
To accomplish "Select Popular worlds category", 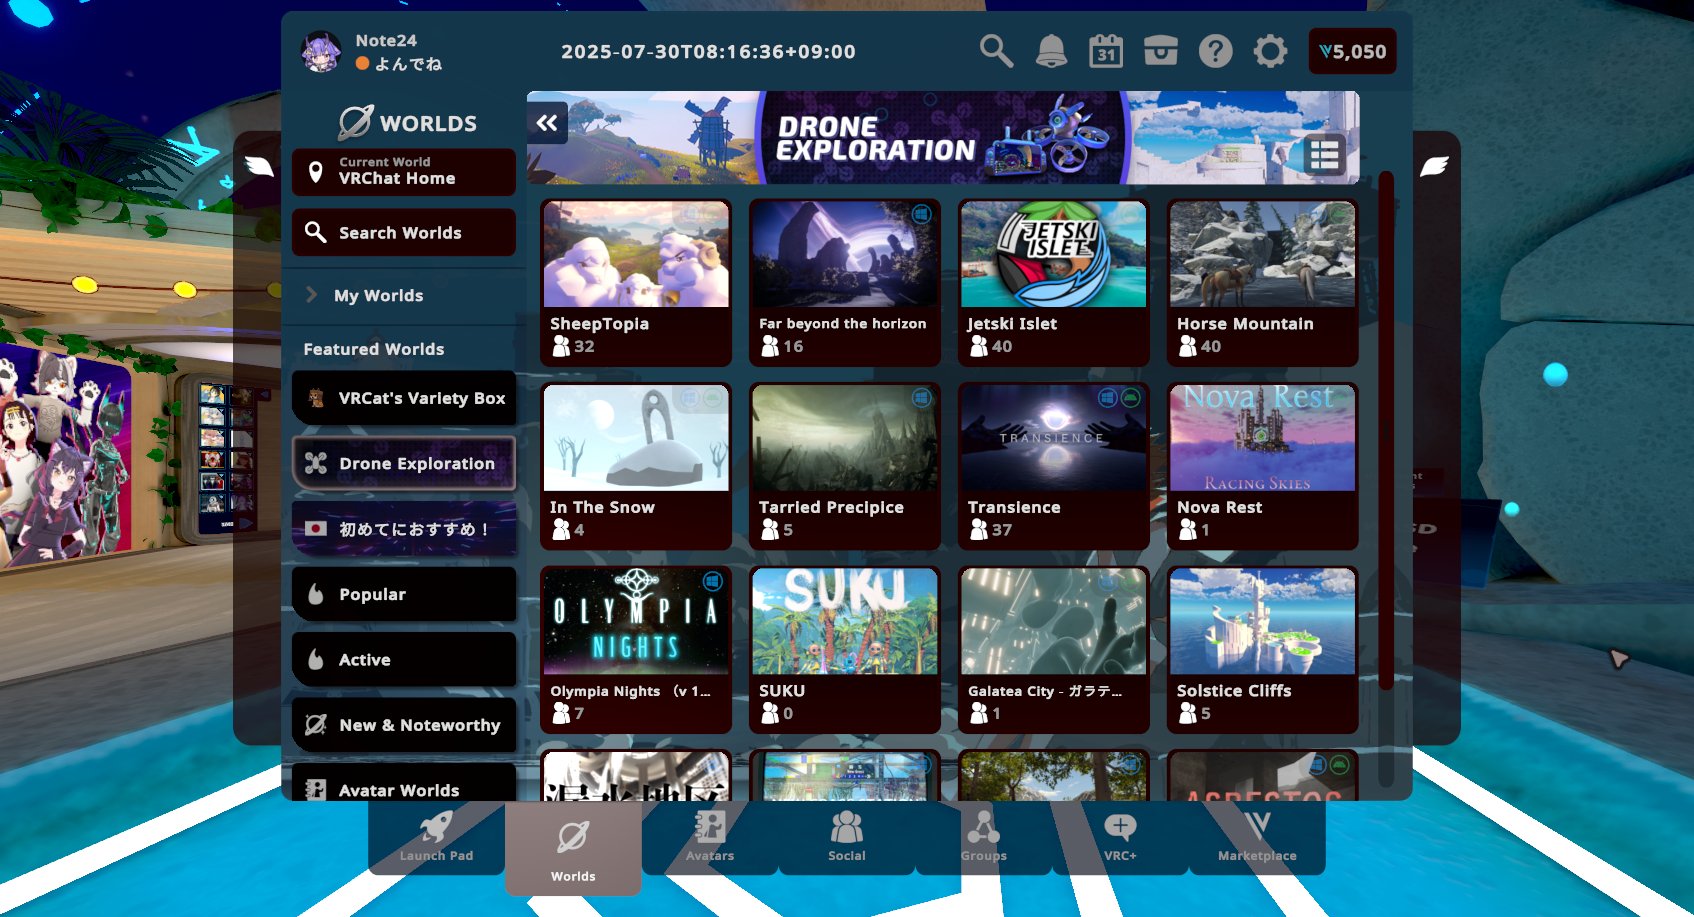I will click(404, 594).
